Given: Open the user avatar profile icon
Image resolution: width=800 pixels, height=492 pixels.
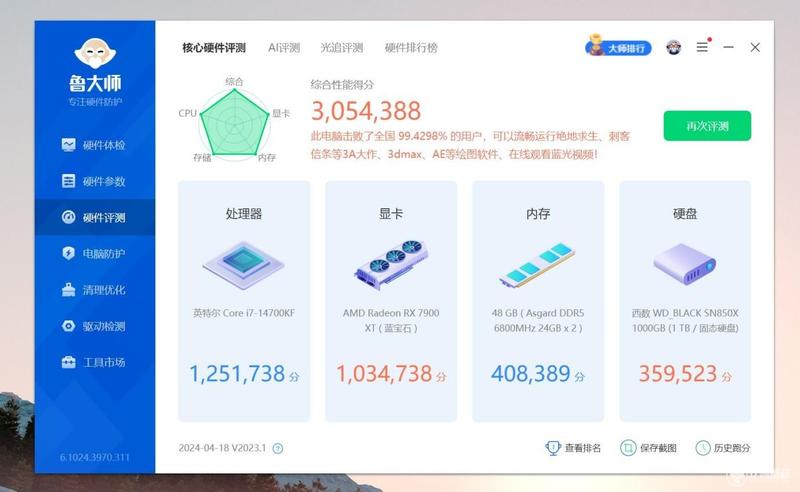Looking at the screenshot, I should point(673,47).
